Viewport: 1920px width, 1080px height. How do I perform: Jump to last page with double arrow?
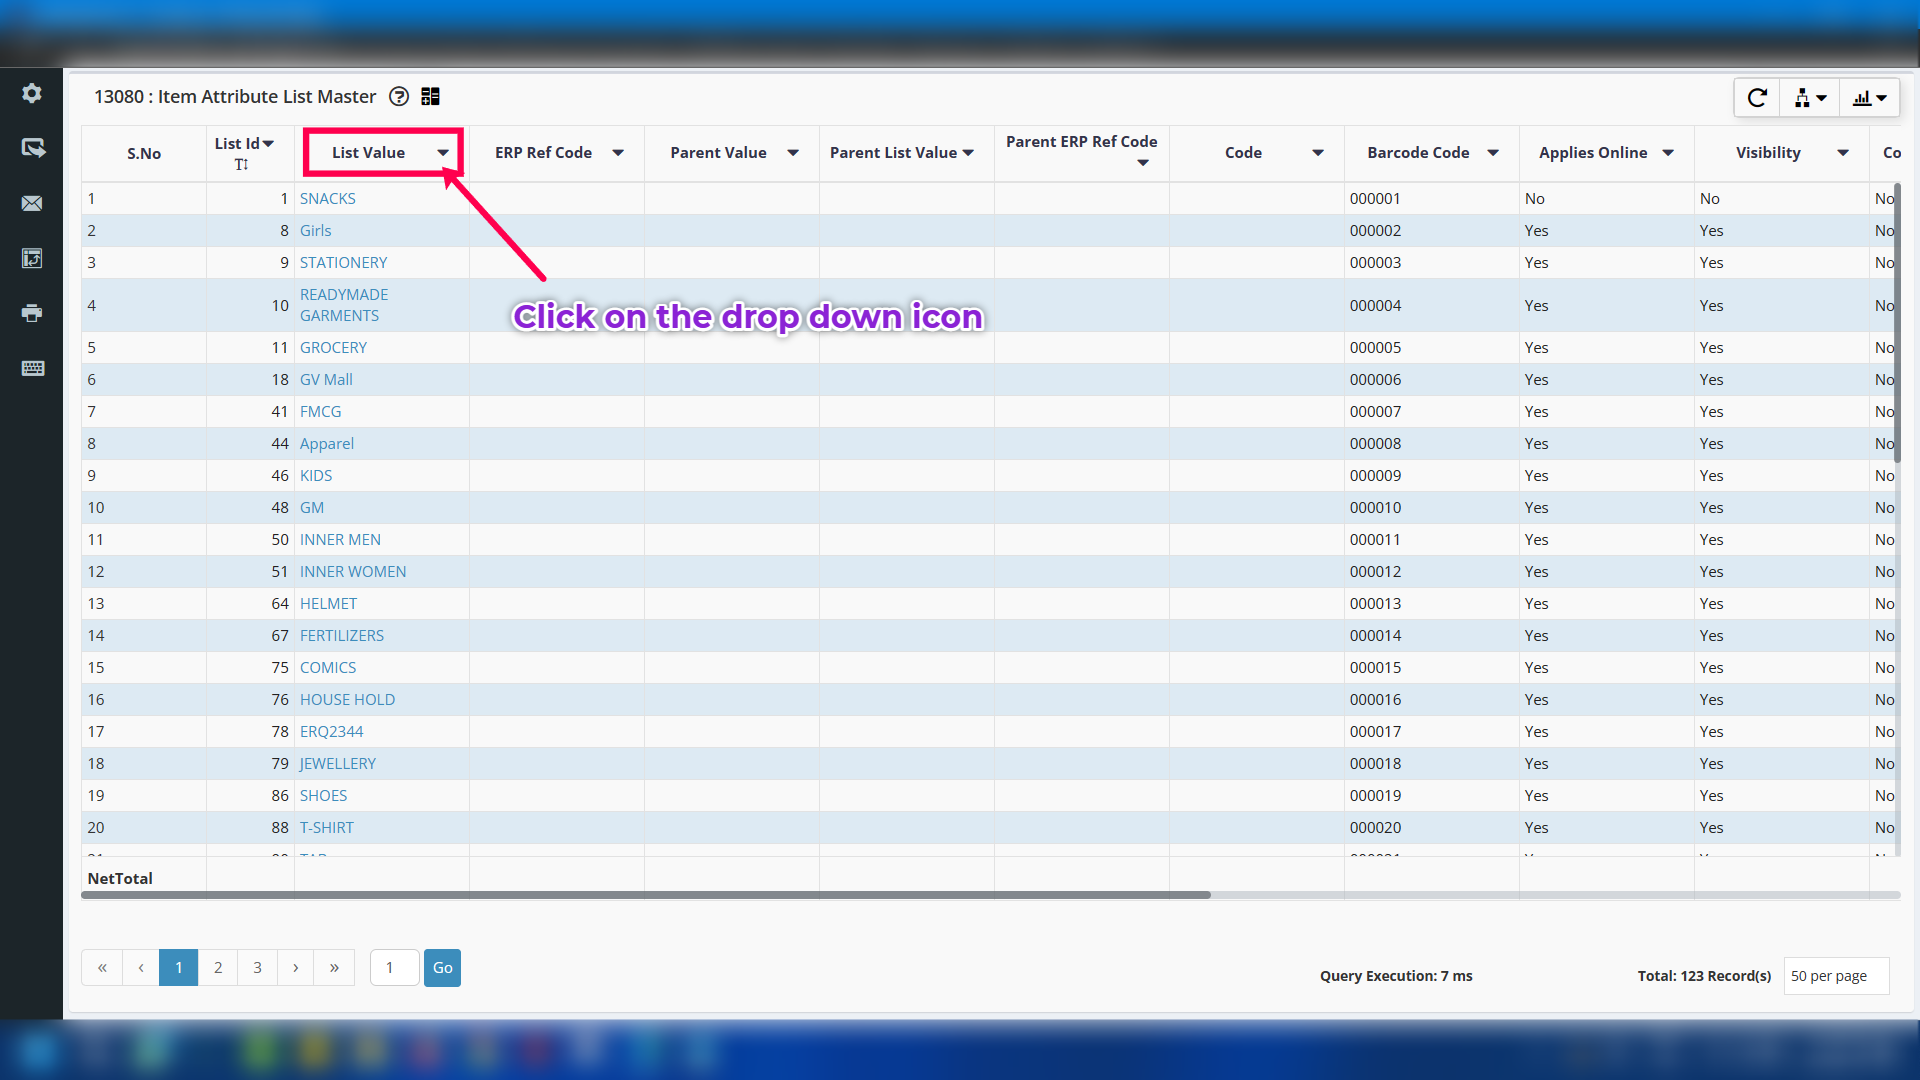coord(334,967)
